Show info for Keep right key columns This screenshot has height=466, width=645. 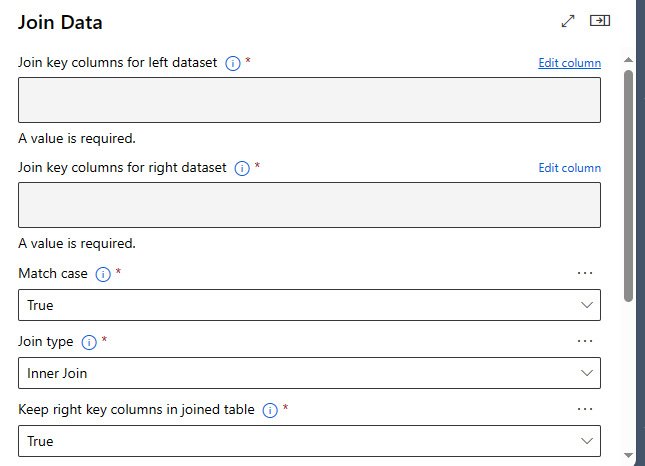tap(270, 410)
